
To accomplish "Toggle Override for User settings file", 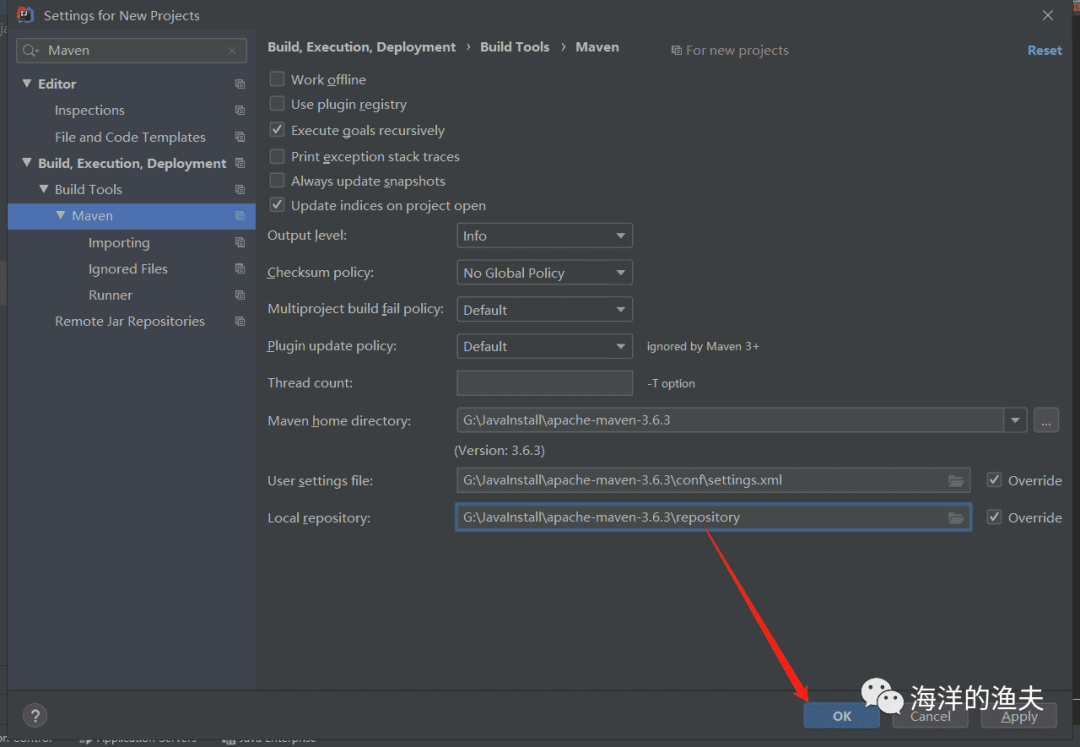I will (x=994, y=480).
